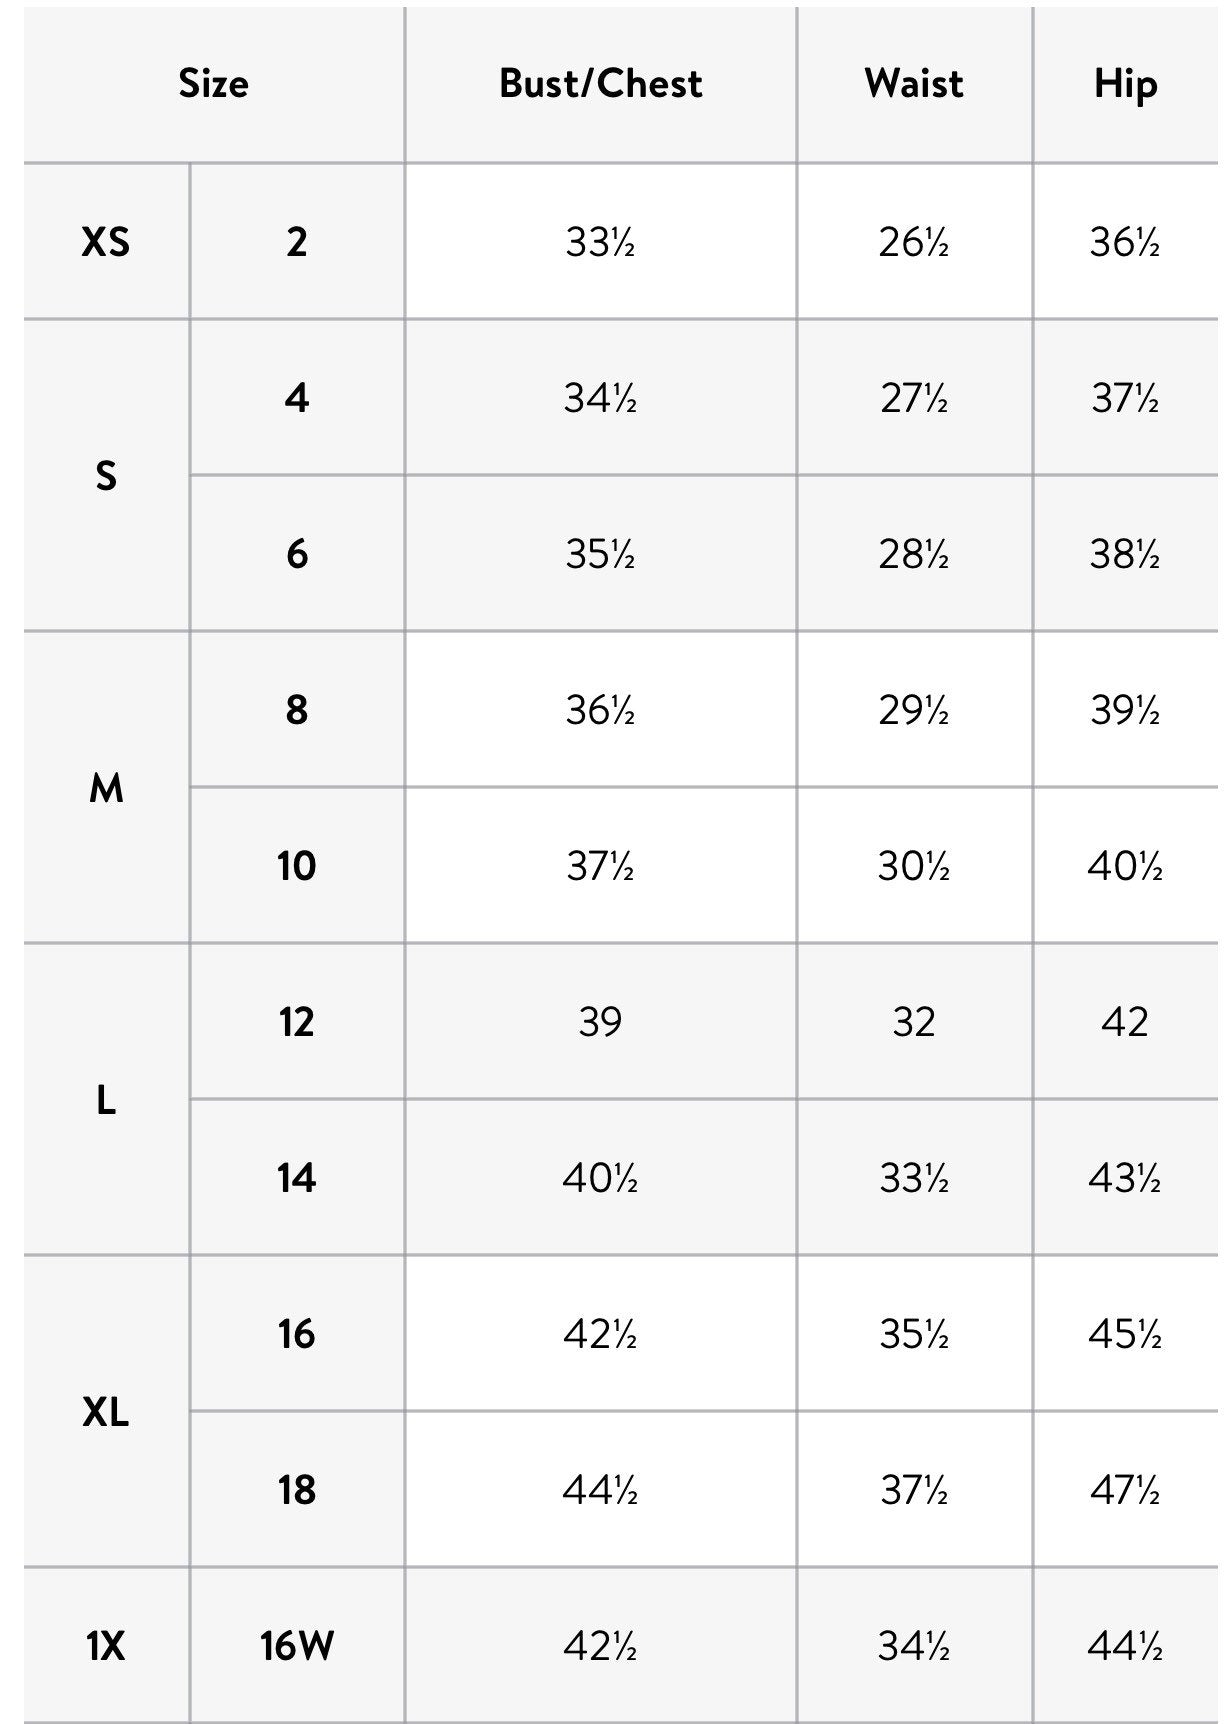
Task: Select the L size label
Action: click(x=106, y=1100)
